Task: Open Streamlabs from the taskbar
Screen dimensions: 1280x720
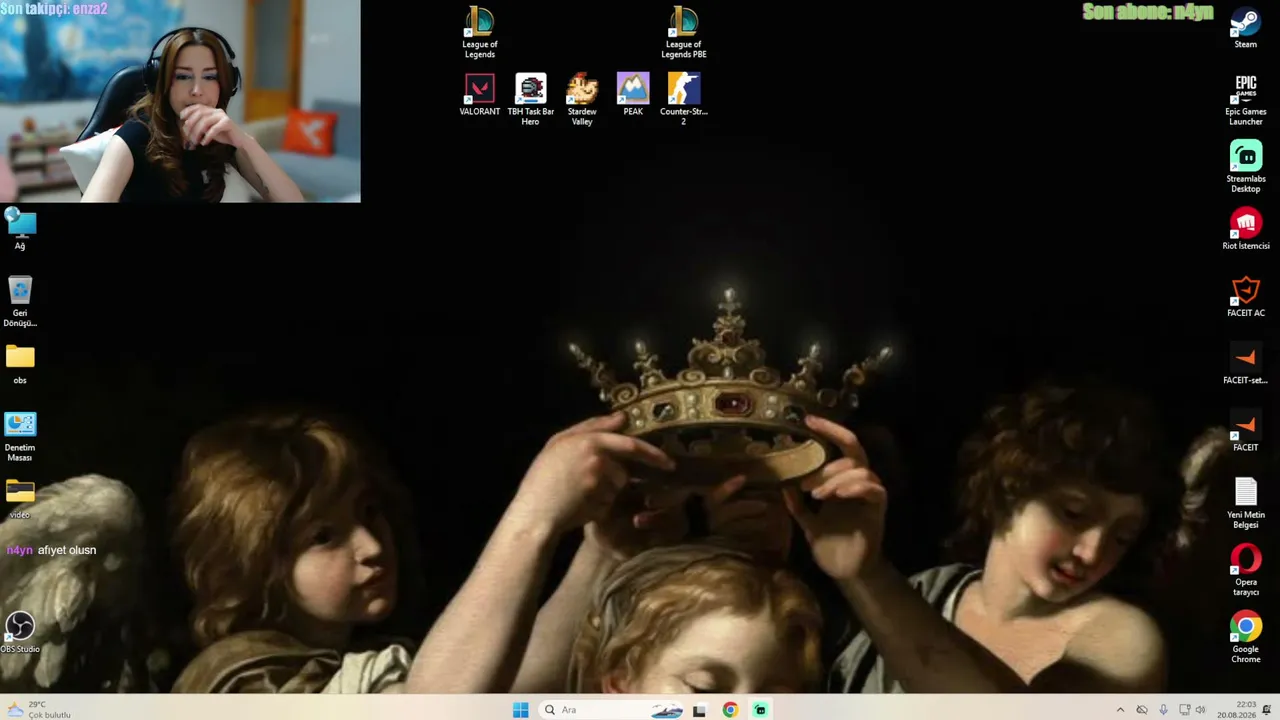Action: tap(760, 710)
